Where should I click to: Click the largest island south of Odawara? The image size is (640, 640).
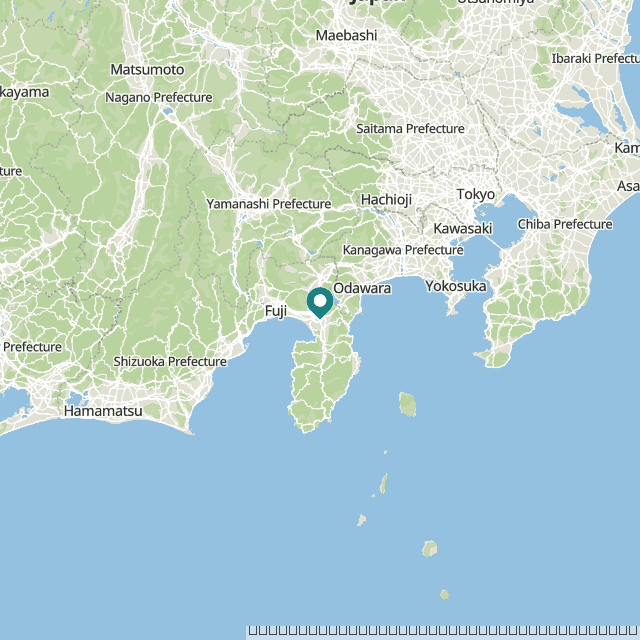click(x=407, y=404)
